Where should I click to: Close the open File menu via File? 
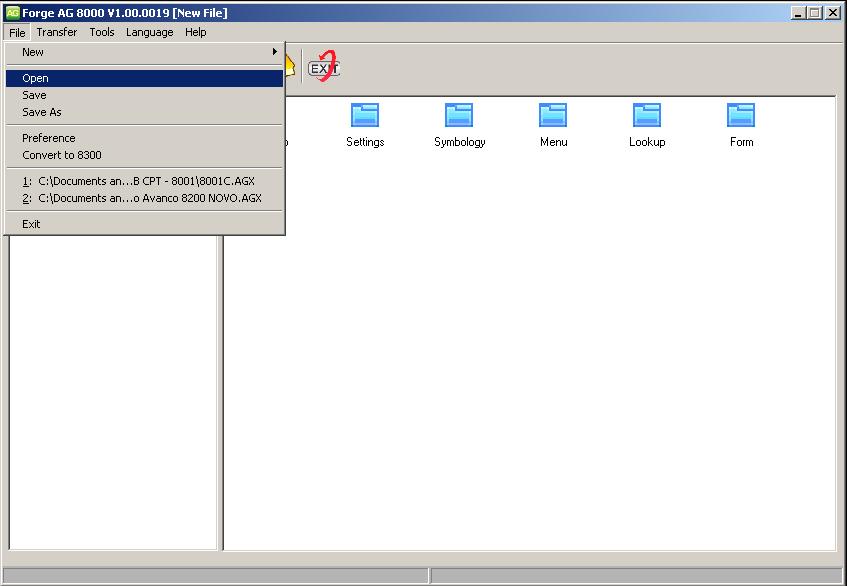tap(17, 32)
